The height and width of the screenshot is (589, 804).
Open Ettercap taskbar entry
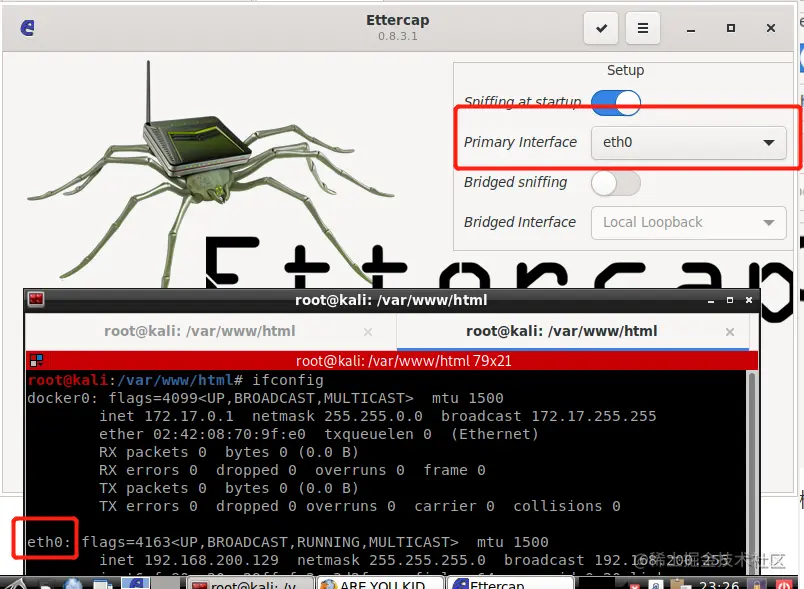click(x=511, y=584)
